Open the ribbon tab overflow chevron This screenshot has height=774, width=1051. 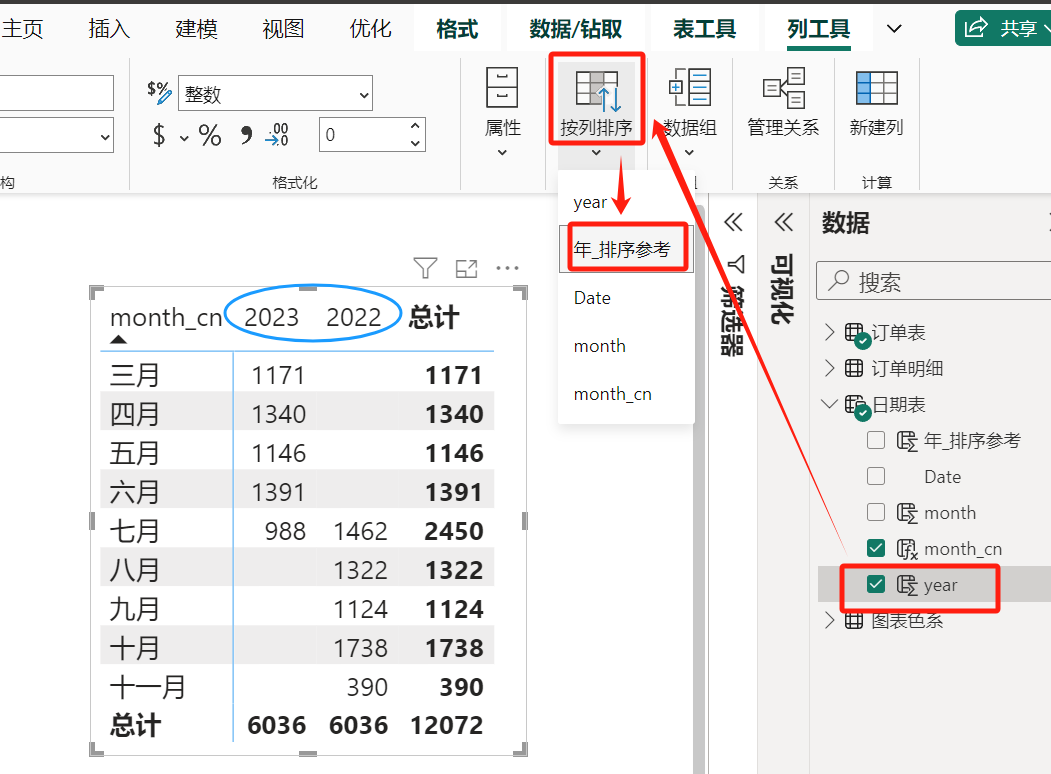coord(894,29)
